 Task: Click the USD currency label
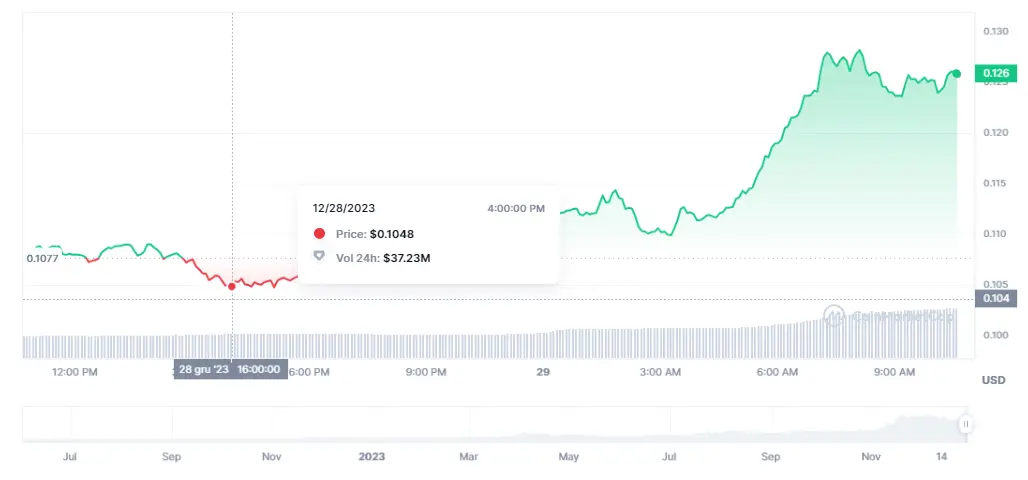click(993, 380)
